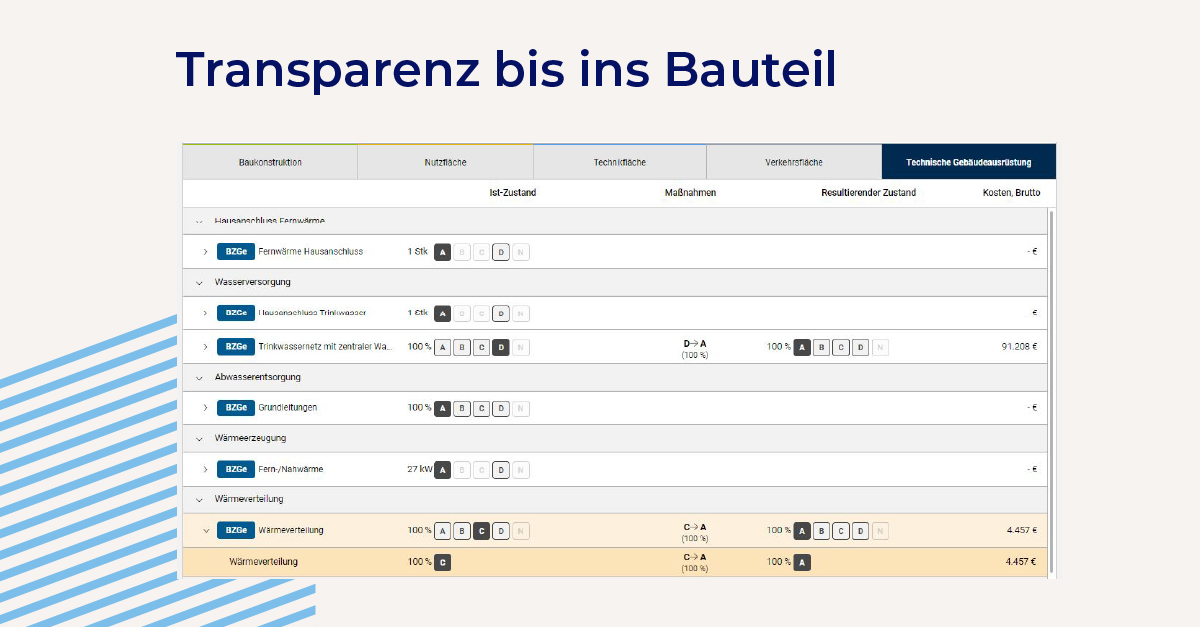1200x627 pixels.
Task: Click BZGe badge beside Grundleitungen
Action: pos(236,408)
